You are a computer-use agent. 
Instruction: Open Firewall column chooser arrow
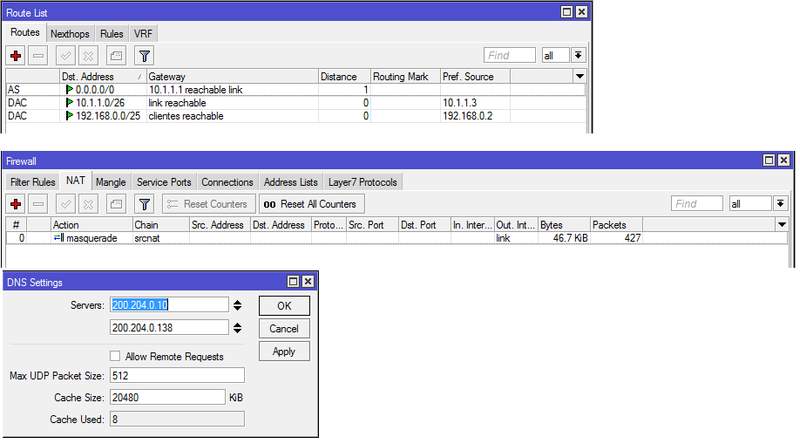pyautogui.click(x=782, y=225)
